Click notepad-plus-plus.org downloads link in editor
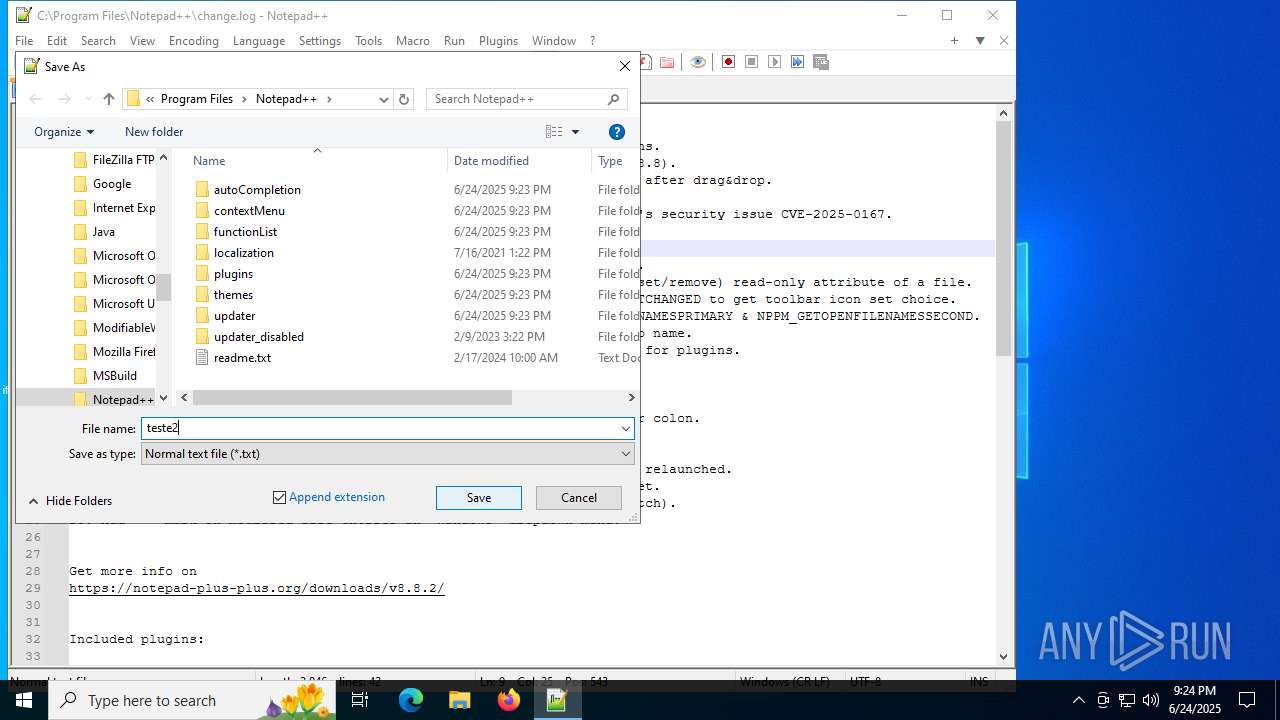The image size is (1280, 720). pos(257,588)
